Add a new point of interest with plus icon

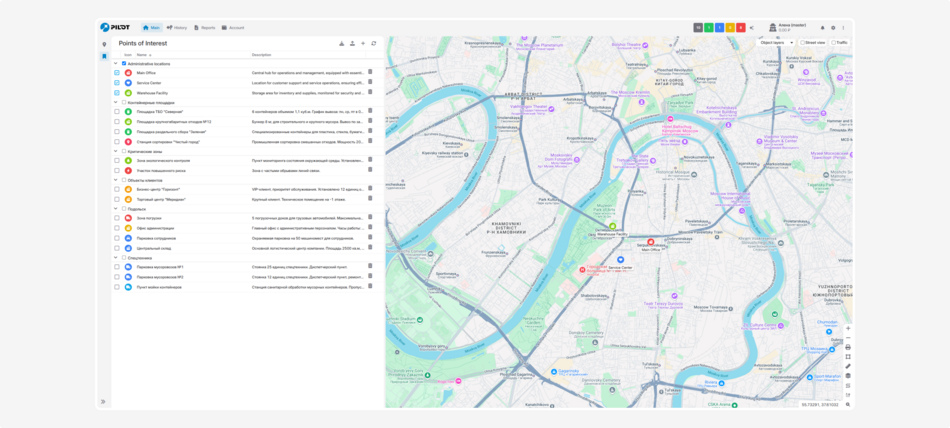363,44
